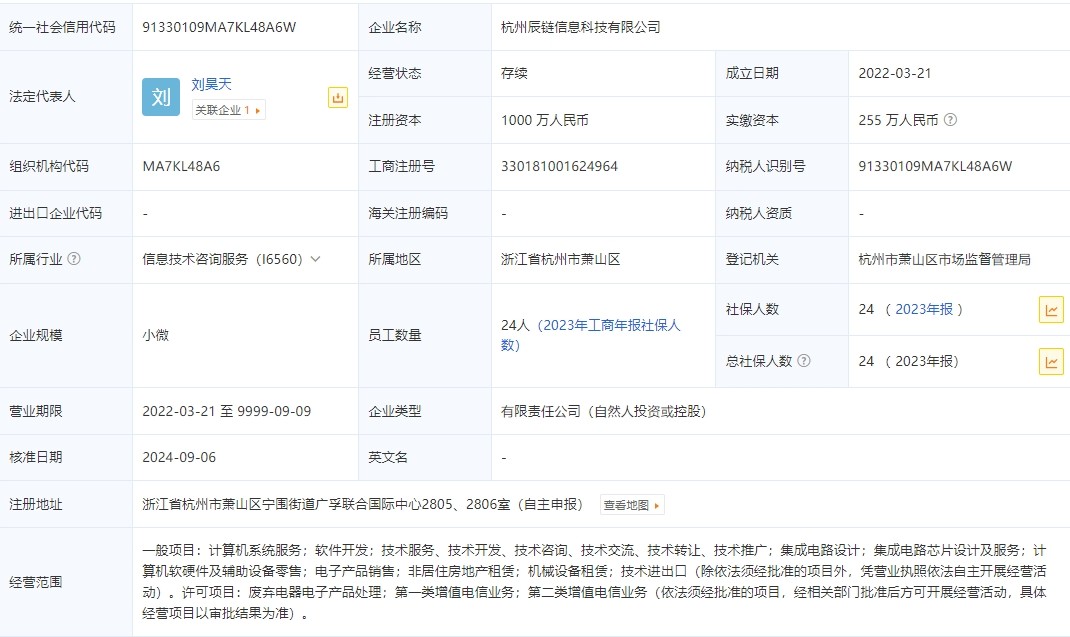This screenshot has width=1070, height=637.
Task: Expand the 信息技术咨询服务 industry chevron
Action: [315, 259]
